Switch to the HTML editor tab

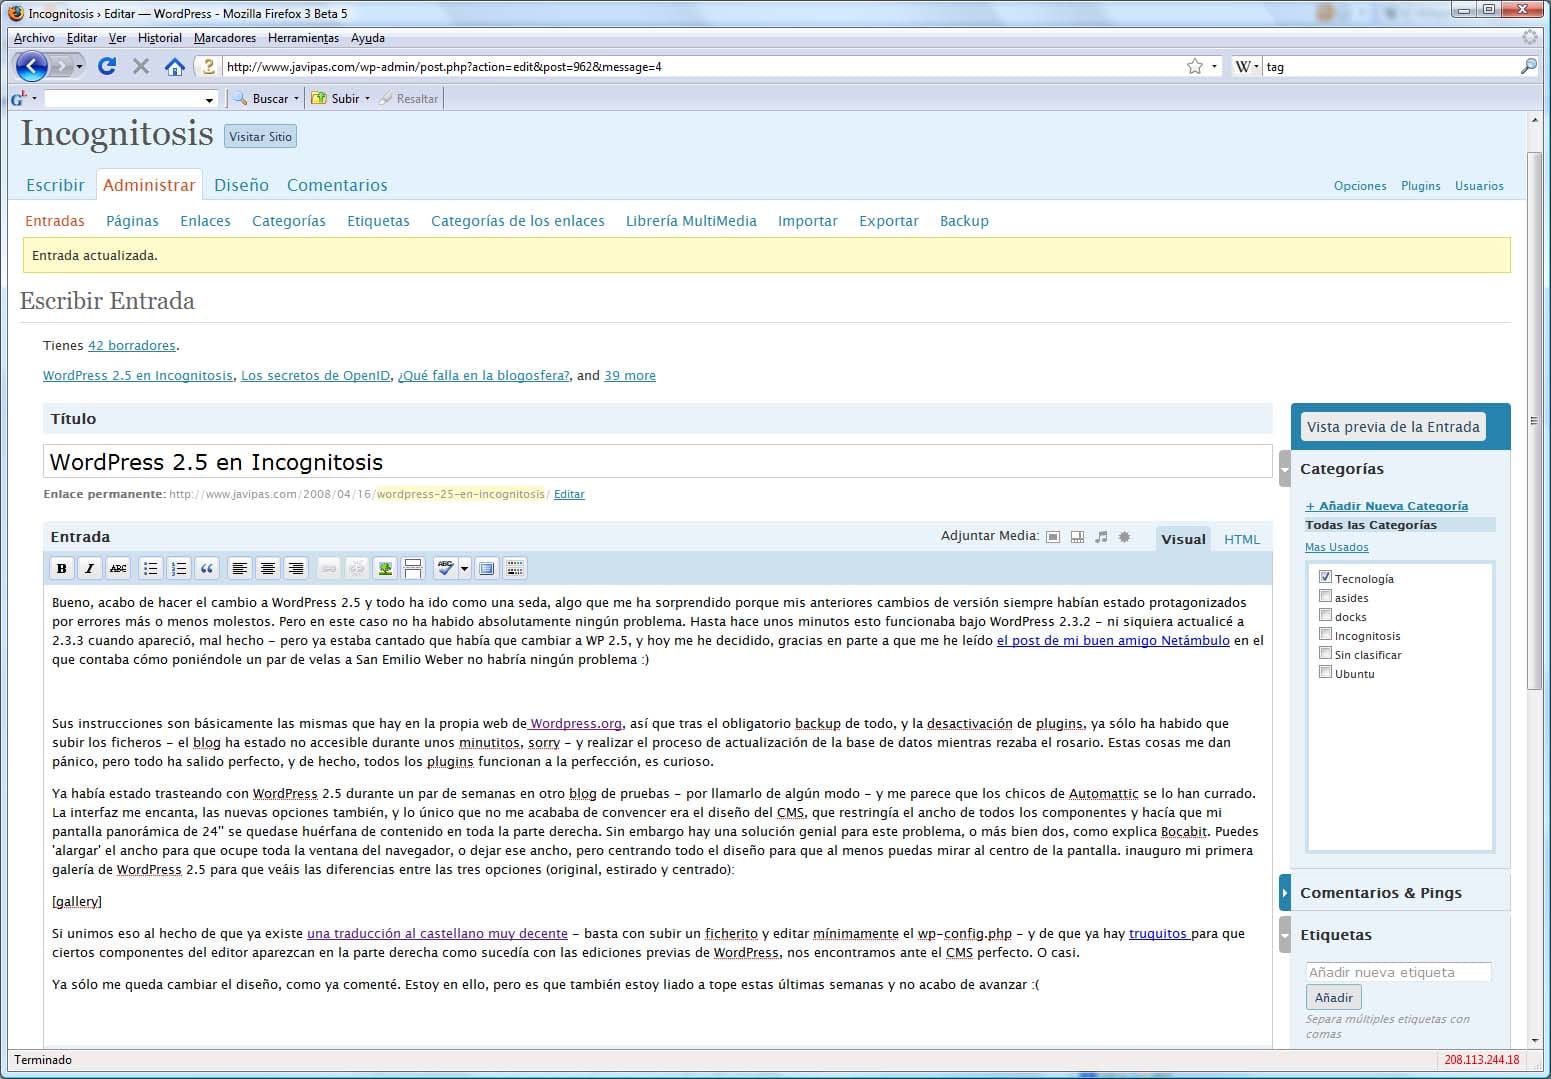tap(1241, 539)
